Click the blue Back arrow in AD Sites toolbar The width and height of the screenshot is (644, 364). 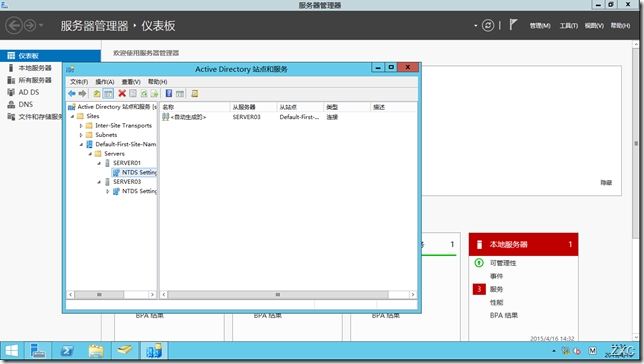click(72, 94)
